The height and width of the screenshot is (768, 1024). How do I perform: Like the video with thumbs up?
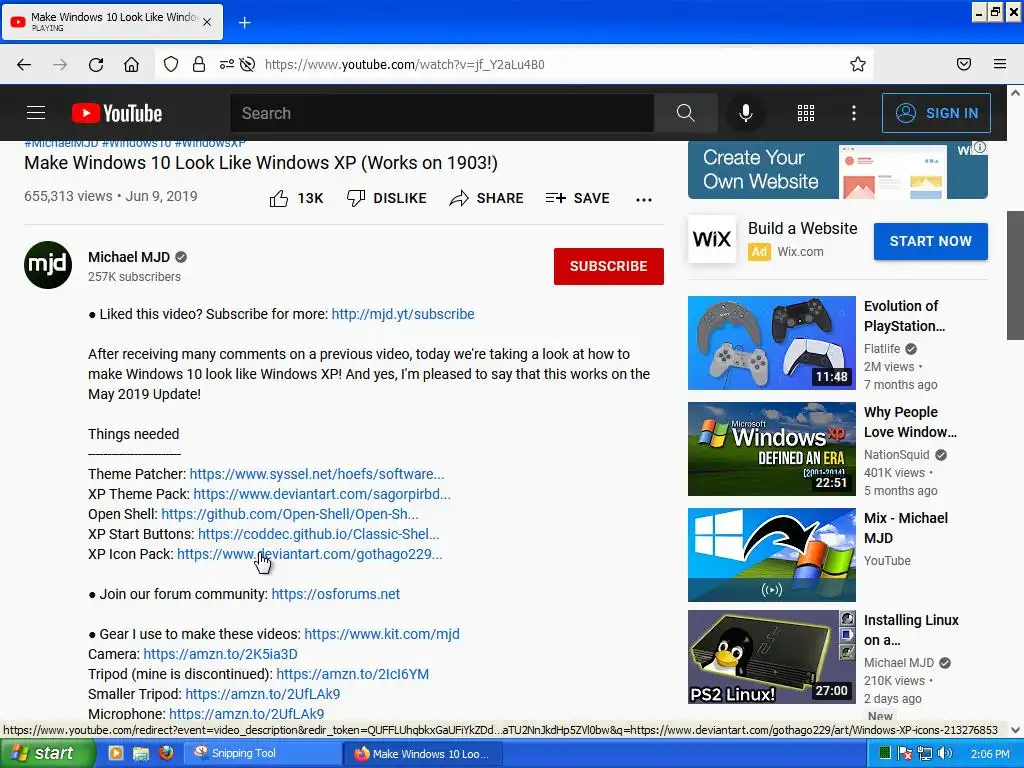coord(296,198)
